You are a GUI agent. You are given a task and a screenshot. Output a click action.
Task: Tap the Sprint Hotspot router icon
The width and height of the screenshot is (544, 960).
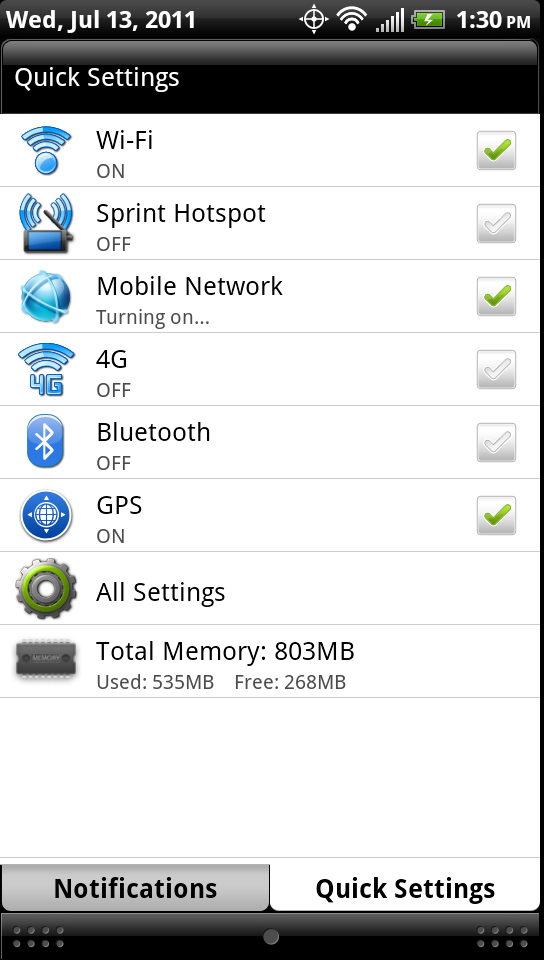[46, 223]
